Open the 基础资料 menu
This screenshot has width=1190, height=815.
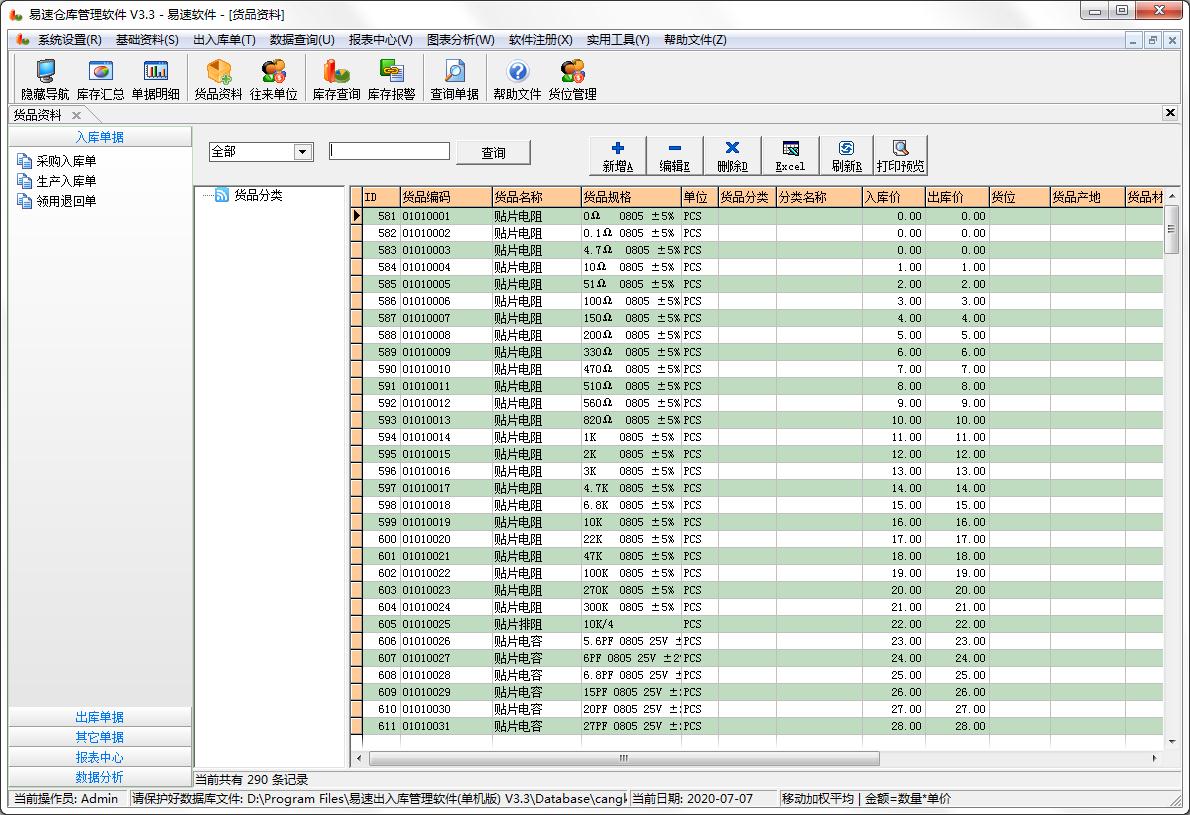pyautogui.click(x=146, y=40)
